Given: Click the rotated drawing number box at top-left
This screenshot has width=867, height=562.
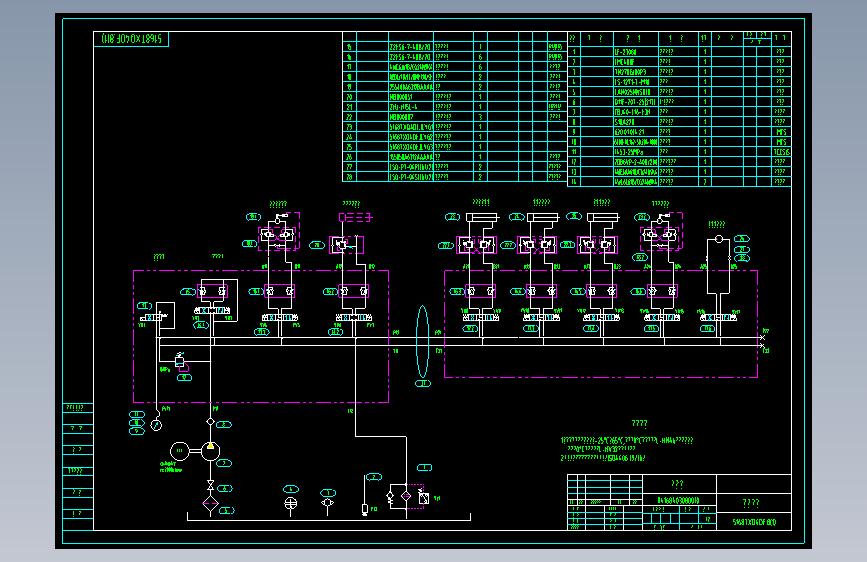Looking at the screenshot, I should coord(131,39).
